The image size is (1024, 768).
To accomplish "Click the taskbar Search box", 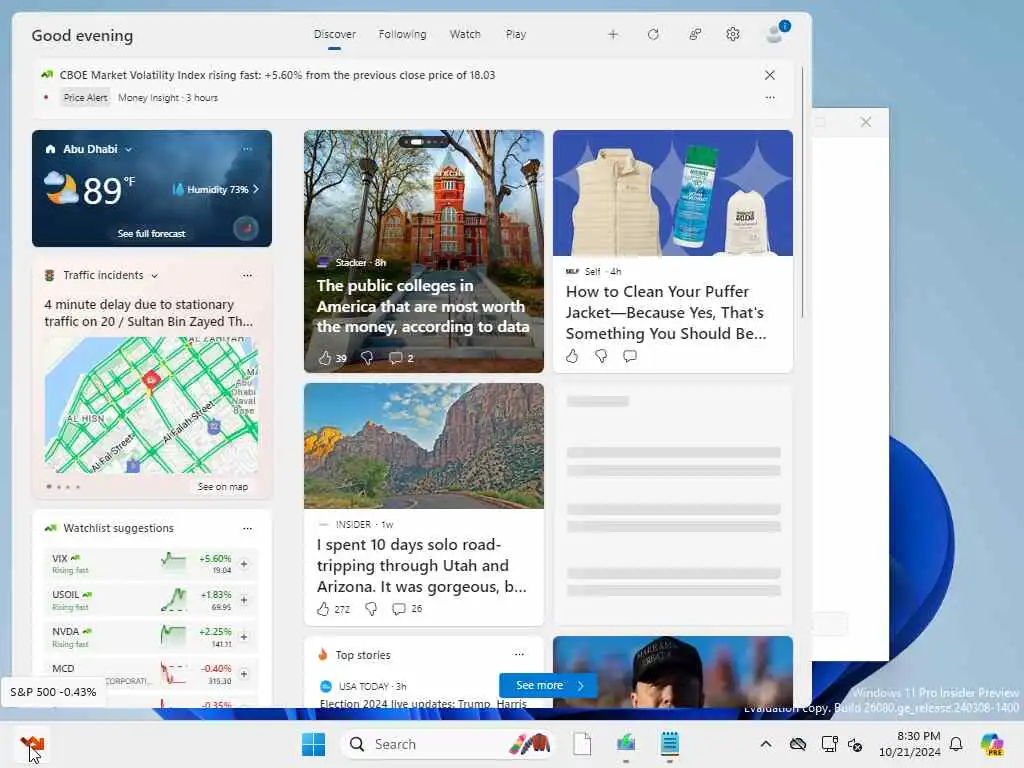I will click(x=447, y=744).
